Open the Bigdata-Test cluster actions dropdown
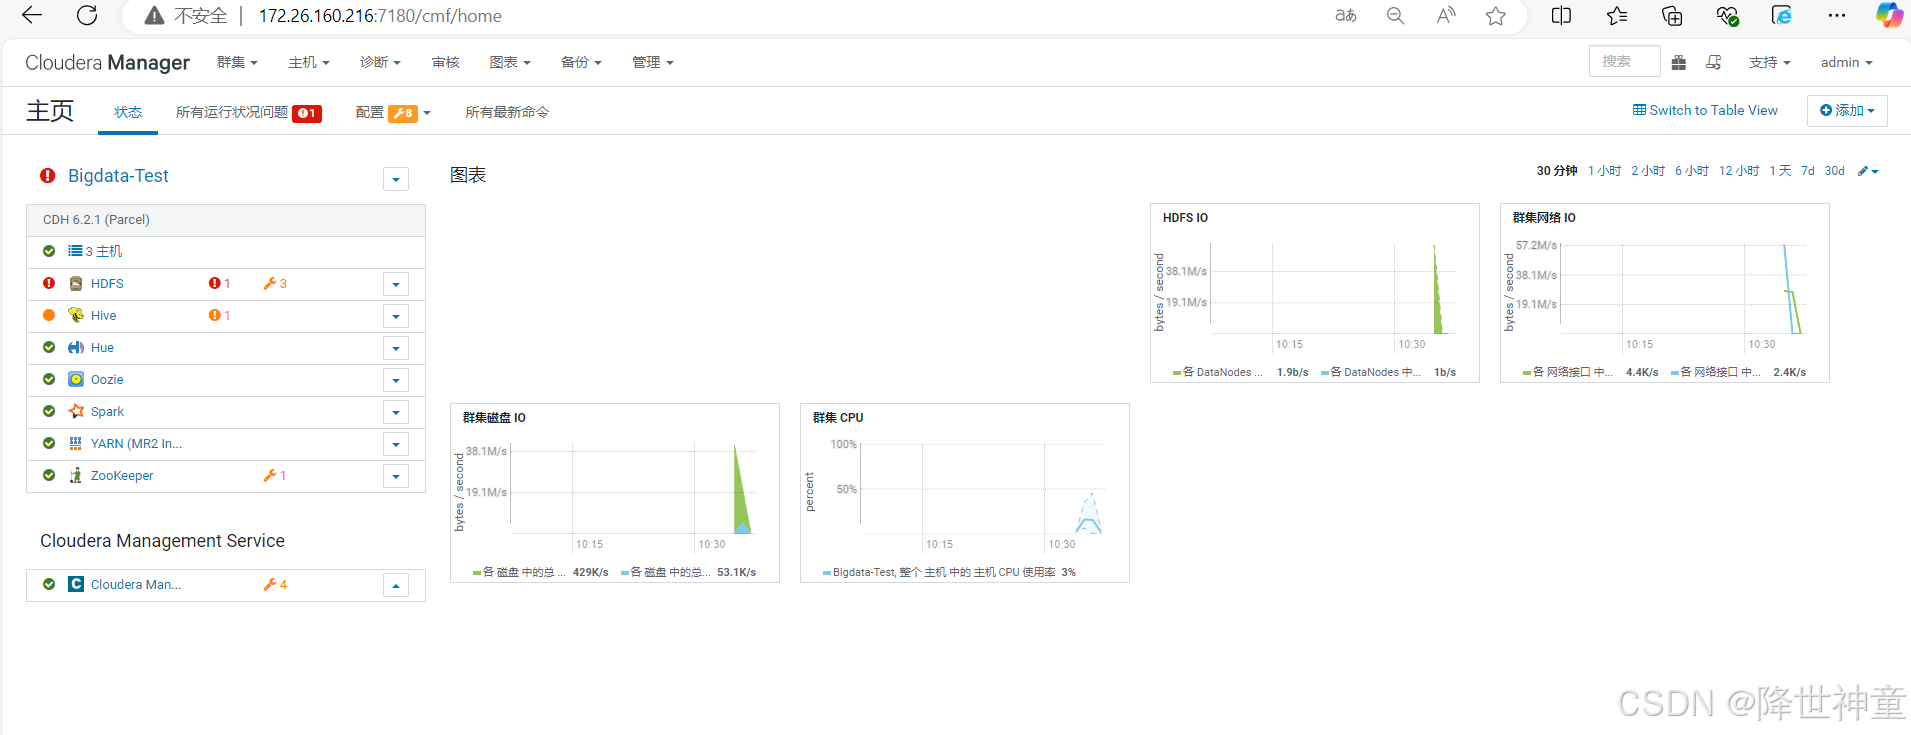Viewport: 1911px width, 735px height. (x=396, y=179)
